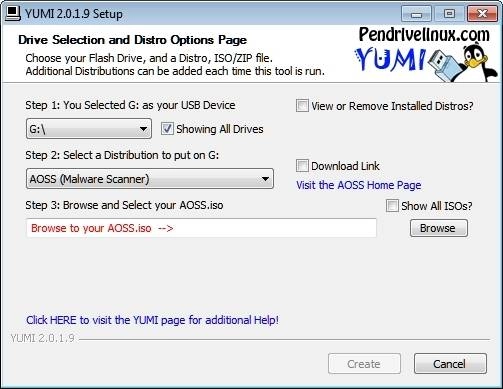The image size is (503, 389).
Task: Click the Drive Selection and Distro Options heading
Action: (133, 40)
